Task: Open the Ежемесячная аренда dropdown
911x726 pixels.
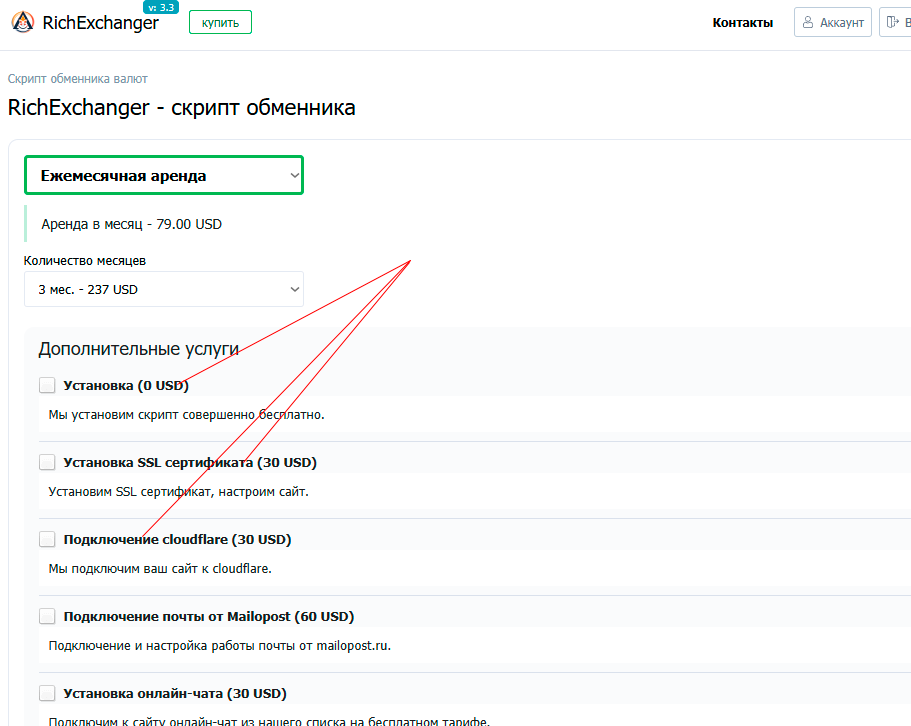Action: (x=164, y=175)
